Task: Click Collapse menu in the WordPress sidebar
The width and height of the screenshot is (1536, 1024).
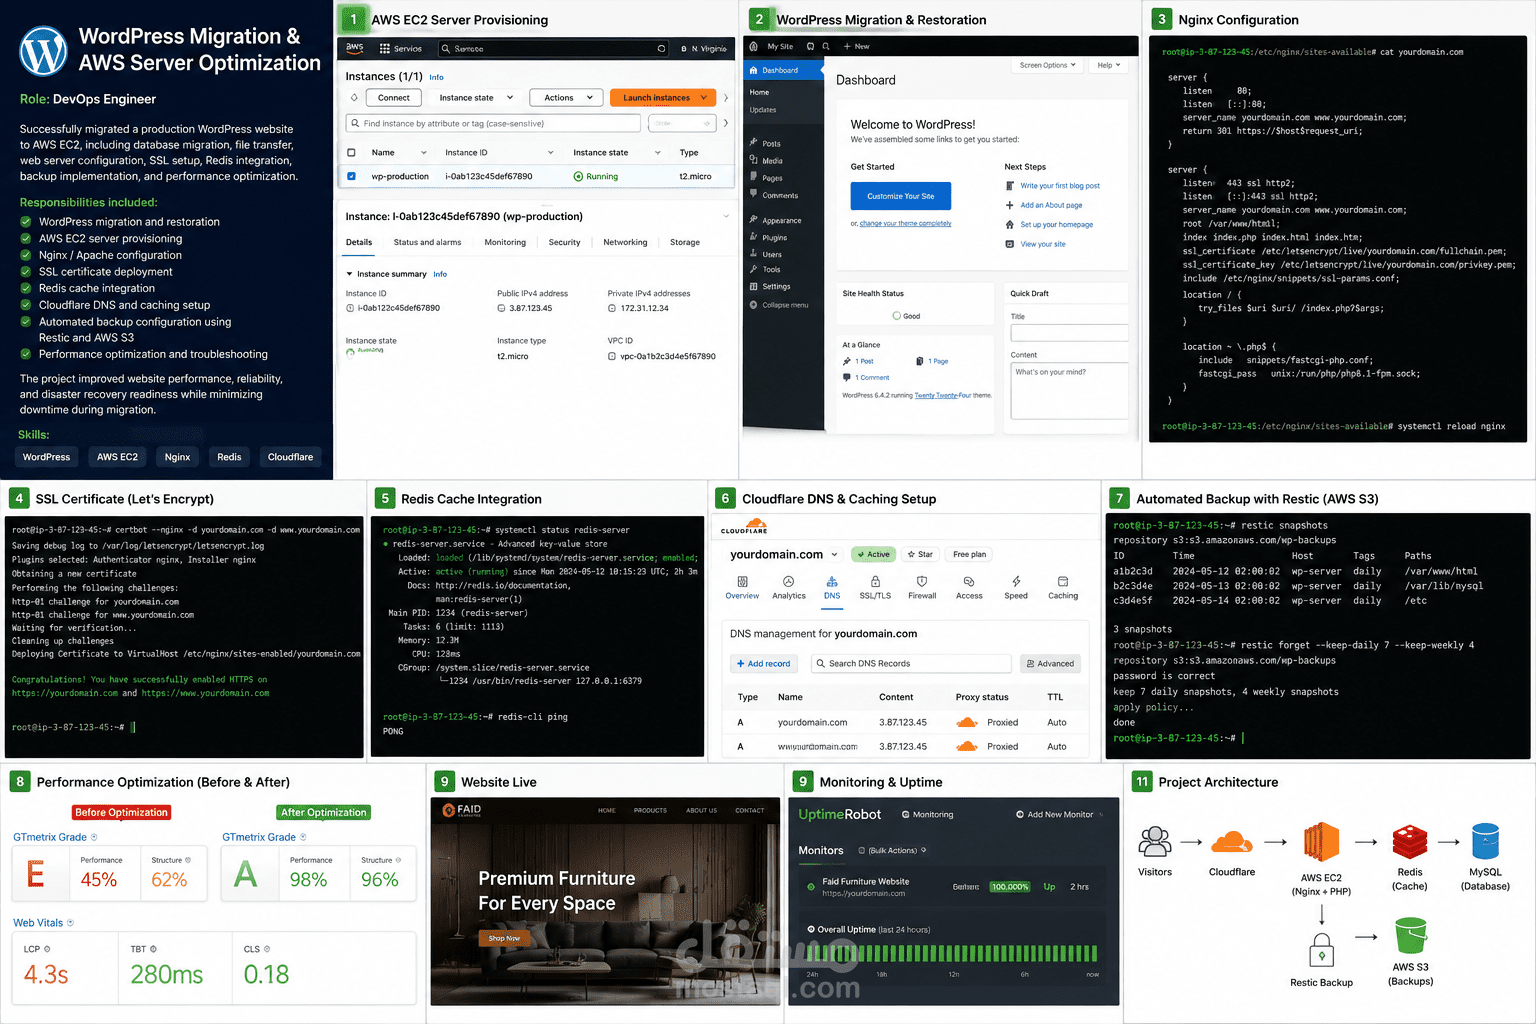Action: click(x=779, y=305)
